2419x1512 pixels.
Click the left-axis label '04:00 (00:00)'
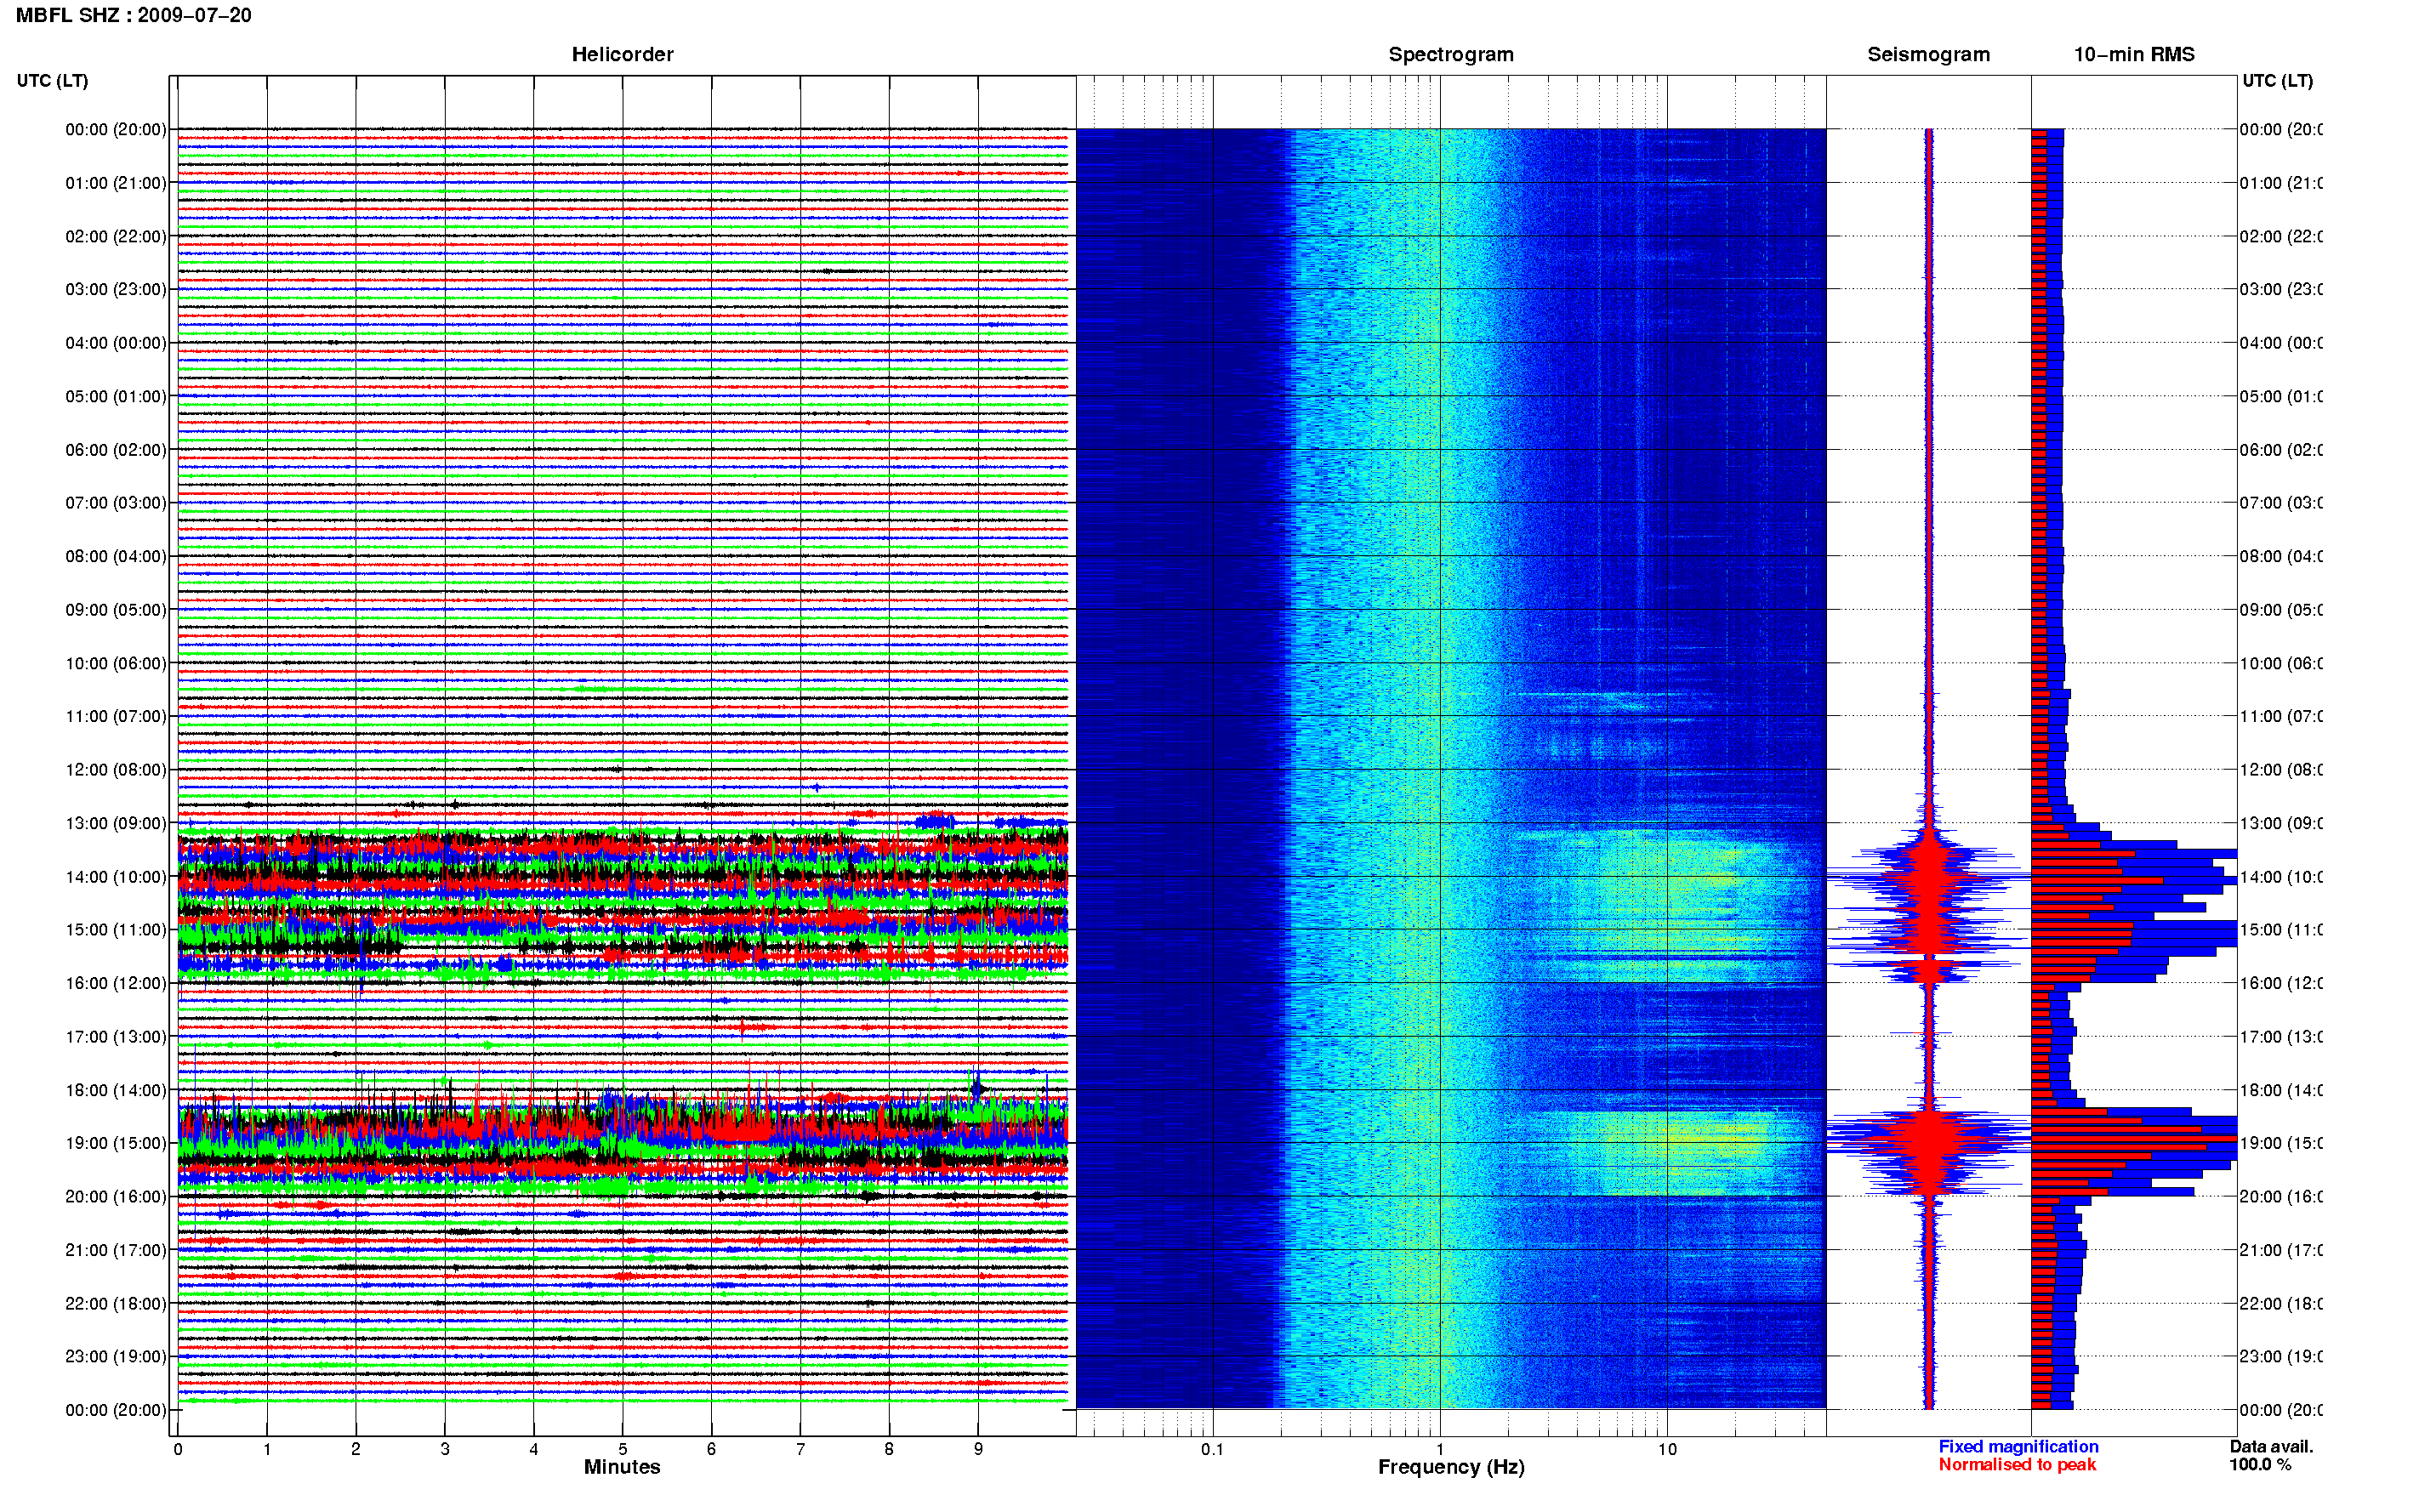(116, 343)
